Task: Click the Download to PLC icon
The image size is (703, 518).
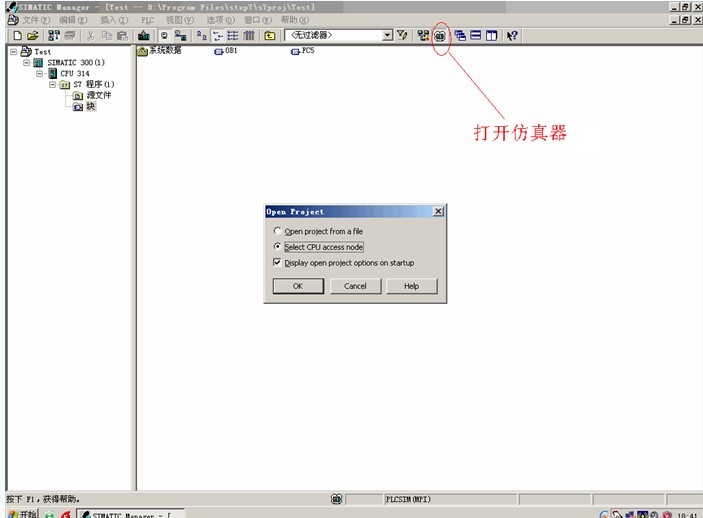Action: [144, 35]
